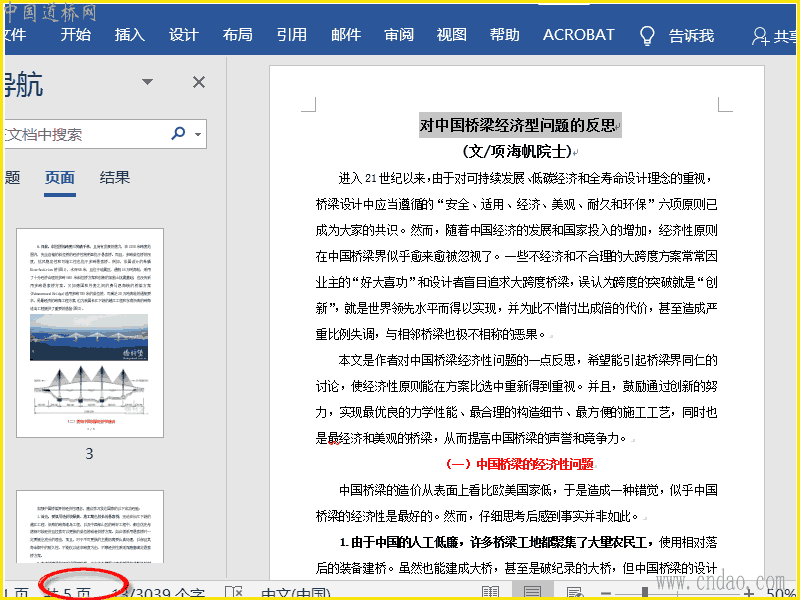Open the 引用 ribbon tab
The height and width of the screenshot is (600, 800).
[x=292, y=35]
